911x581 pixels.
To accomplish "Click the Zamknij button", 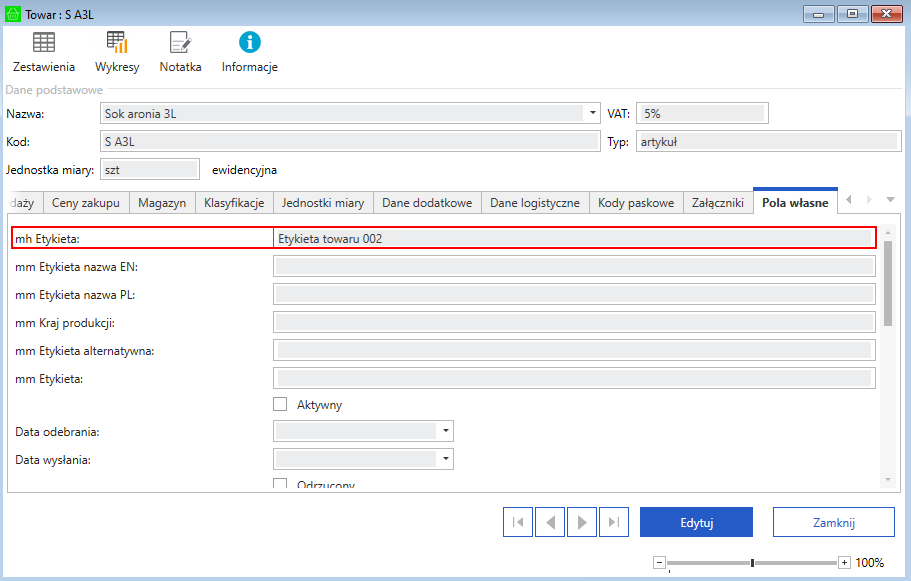I will (x=833, y=522).
